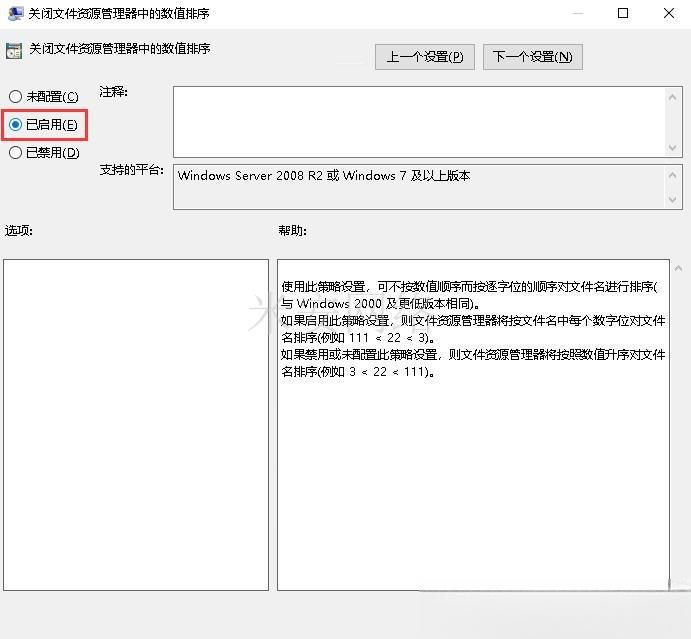Click the policy setting icon beside heading
Screen dimensions: 691x639
tap(14, 51)
